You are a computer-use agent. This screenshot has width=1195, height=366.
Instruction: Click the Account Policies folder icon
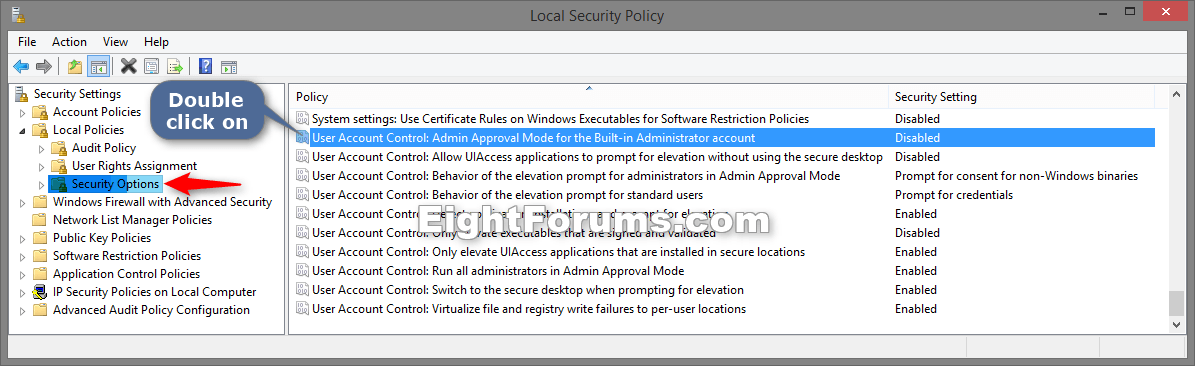click(40, 112)
